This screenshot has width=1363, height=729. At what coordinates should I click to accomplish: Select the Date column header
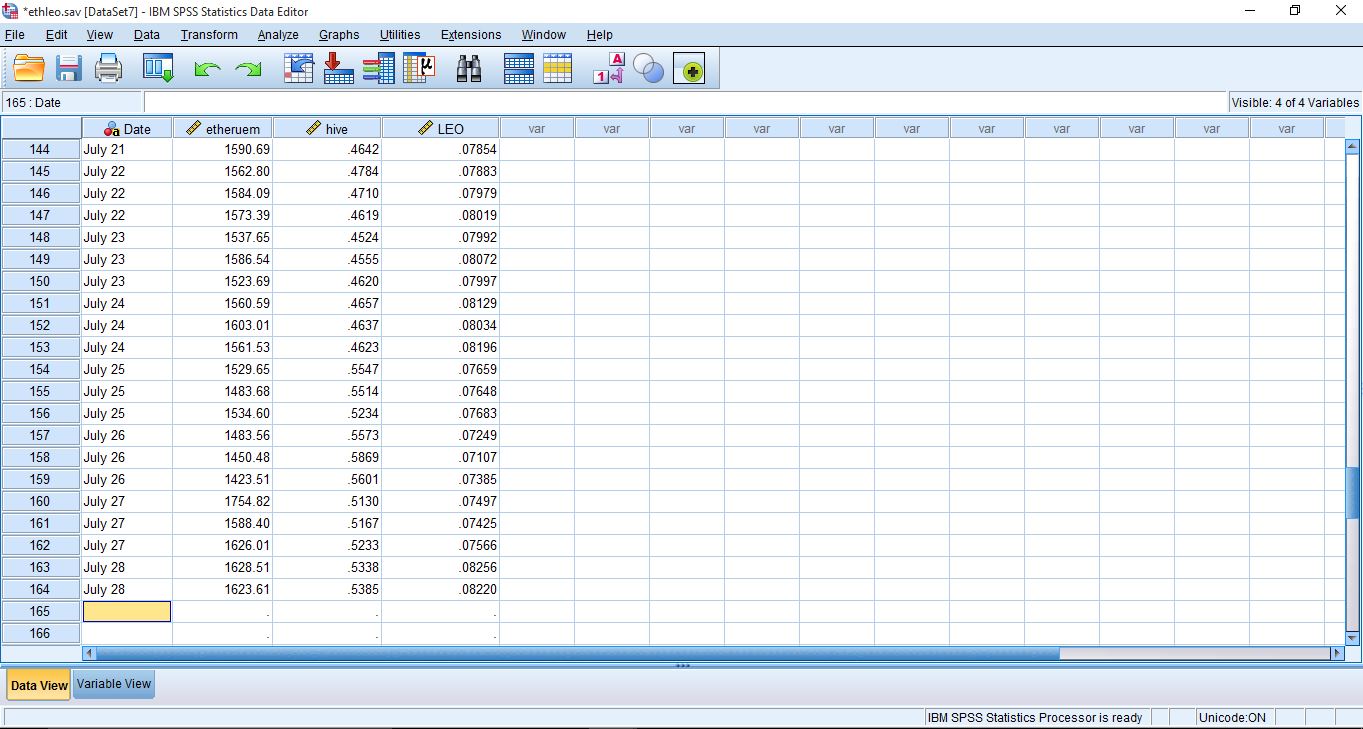click(127, 128)
